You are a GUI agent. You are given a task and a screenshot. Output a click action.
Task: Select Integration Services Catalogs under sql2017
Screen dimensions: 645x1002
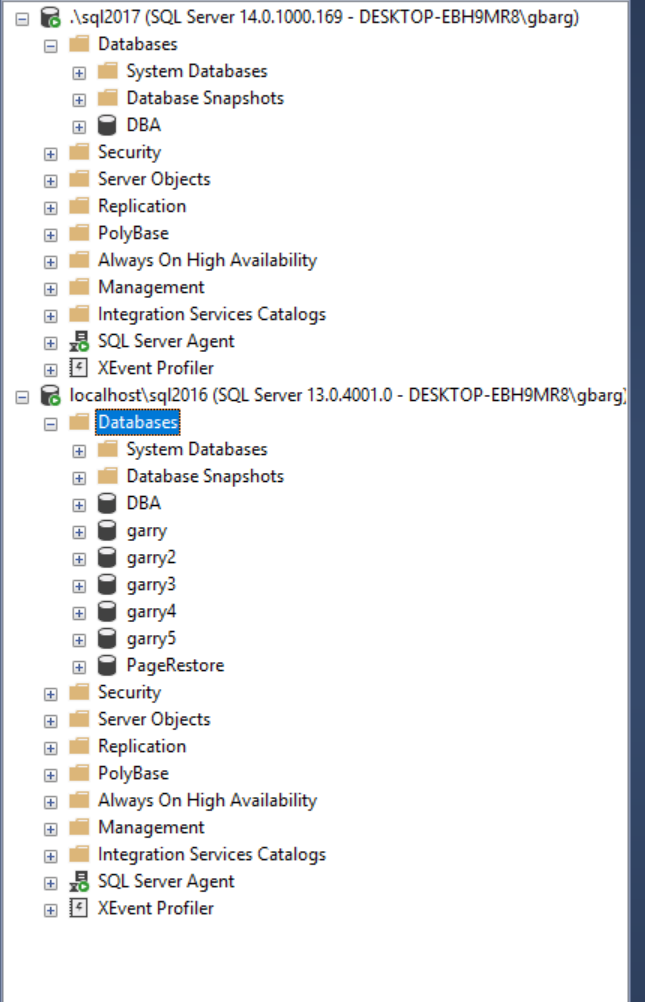click(x=212, y=314)
